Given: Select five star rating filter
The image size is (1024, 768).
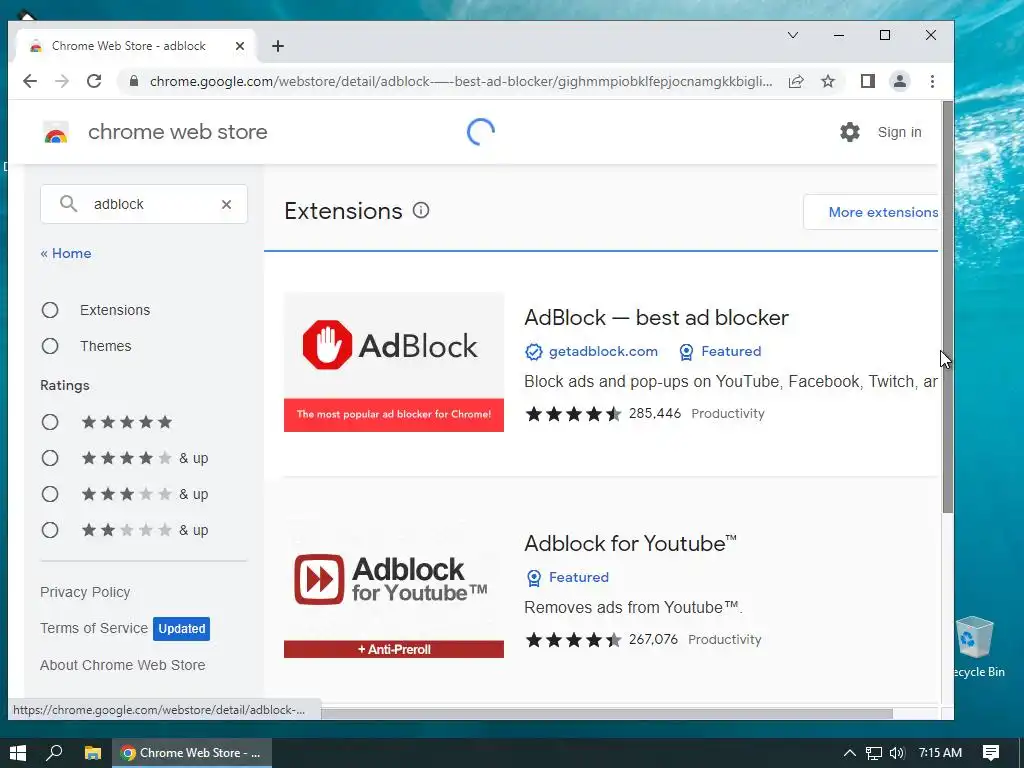Looking at the screenshot, I should (50, 422).
